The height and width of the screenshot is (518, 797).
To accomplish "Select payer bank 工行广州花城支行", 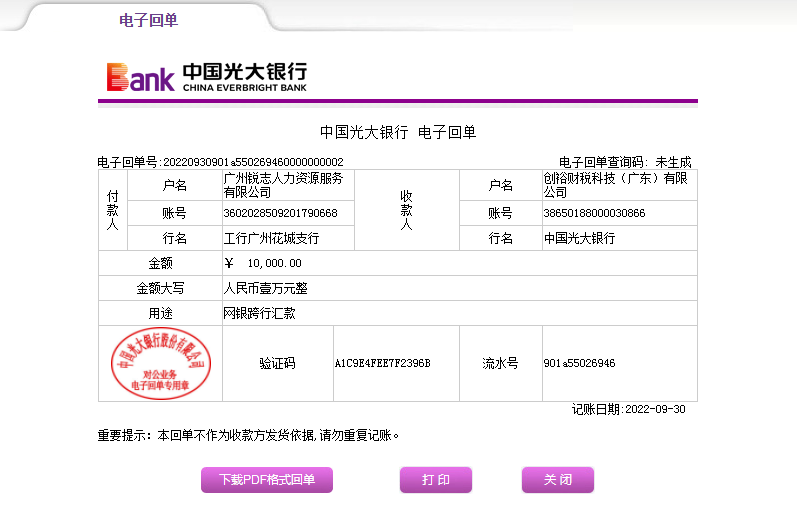I will point(271,238).
